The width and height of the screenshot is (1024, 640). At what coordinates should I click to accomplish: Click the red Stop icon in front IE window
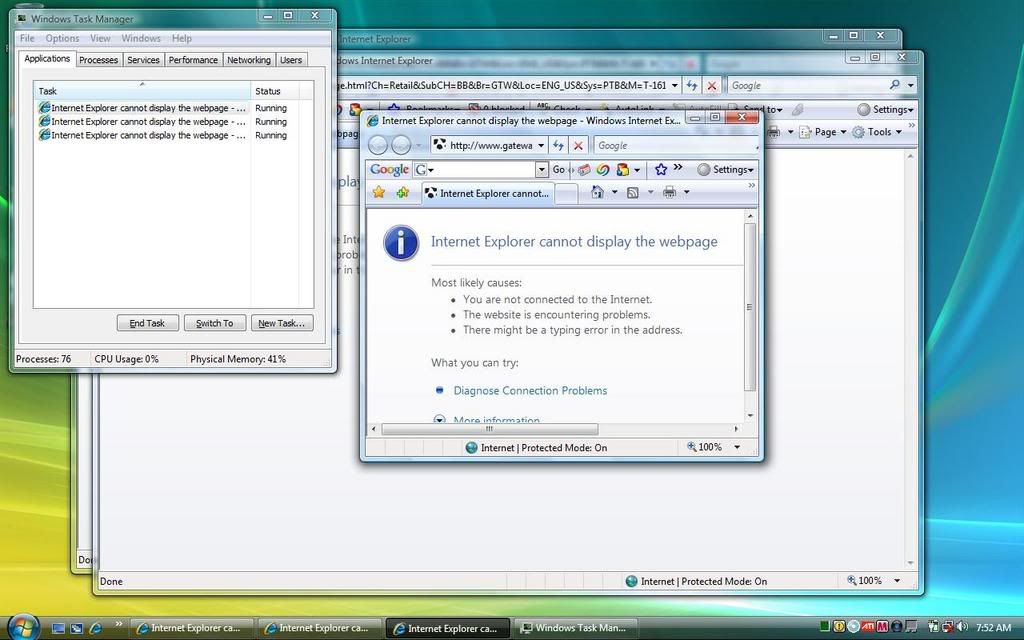click(578, 145)
